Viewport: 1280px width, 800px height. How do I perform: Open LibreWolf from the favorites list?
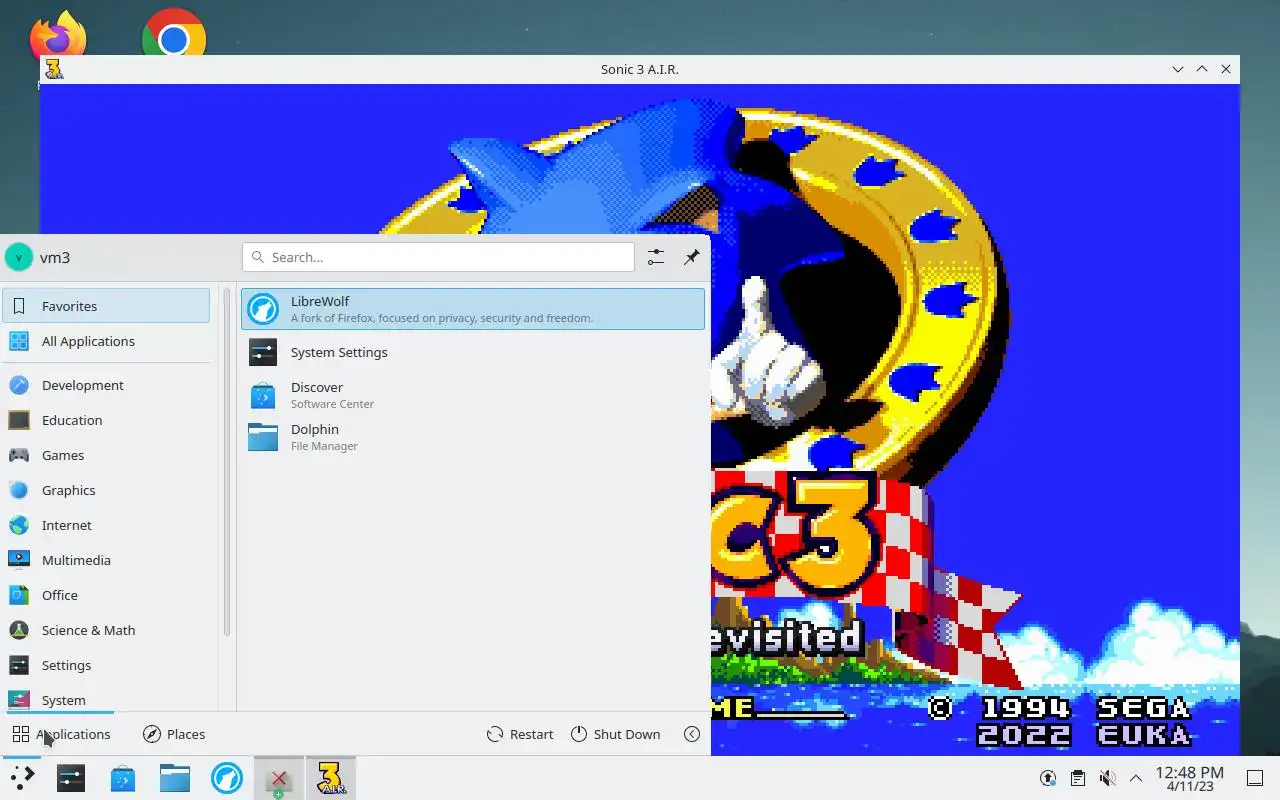tap(472, 309)
